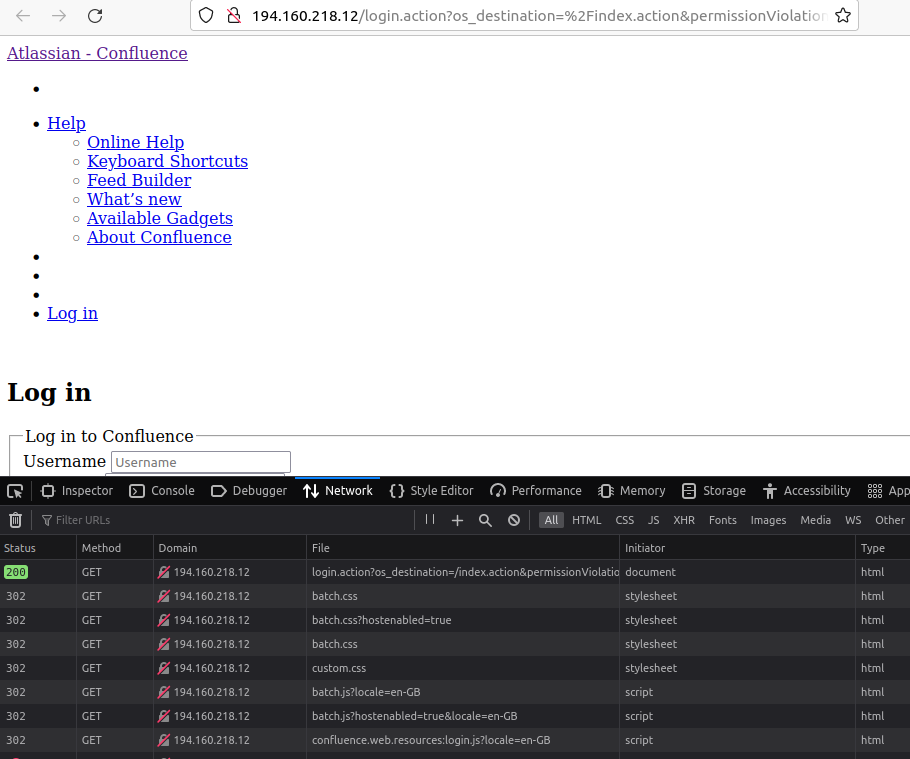Viewport: 910px width, 759px height.
Task: Click the Log in link
Action: click(72, 313)
